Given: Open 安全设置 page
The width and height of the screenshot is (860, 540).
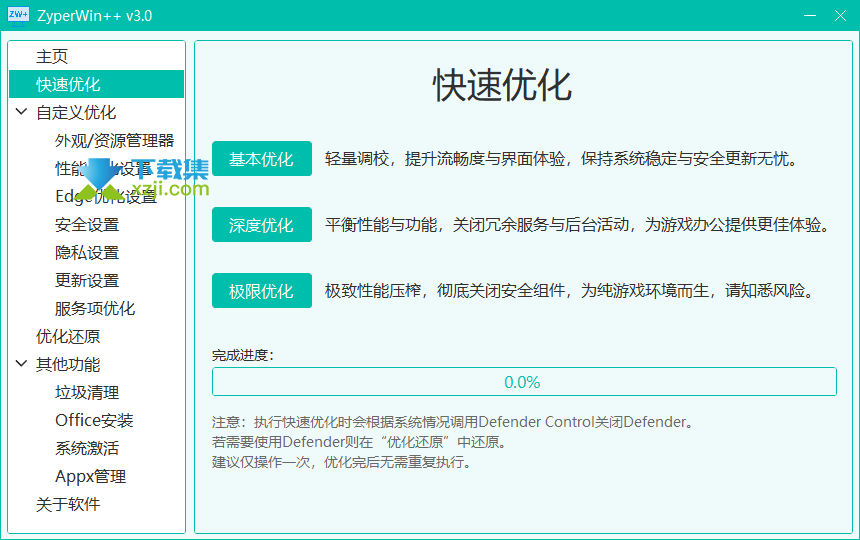Looking at the screenshot, I should coord(87,224).
